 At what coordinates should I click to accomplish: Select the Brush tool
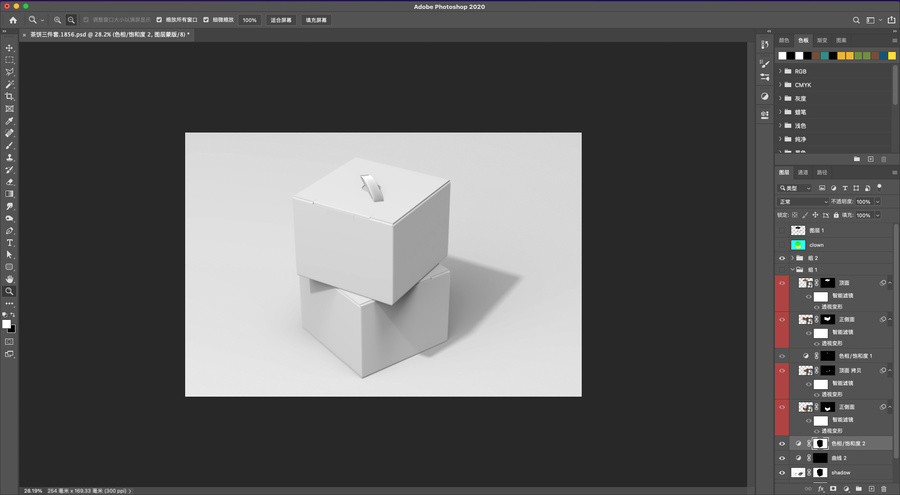coord(9,145)
